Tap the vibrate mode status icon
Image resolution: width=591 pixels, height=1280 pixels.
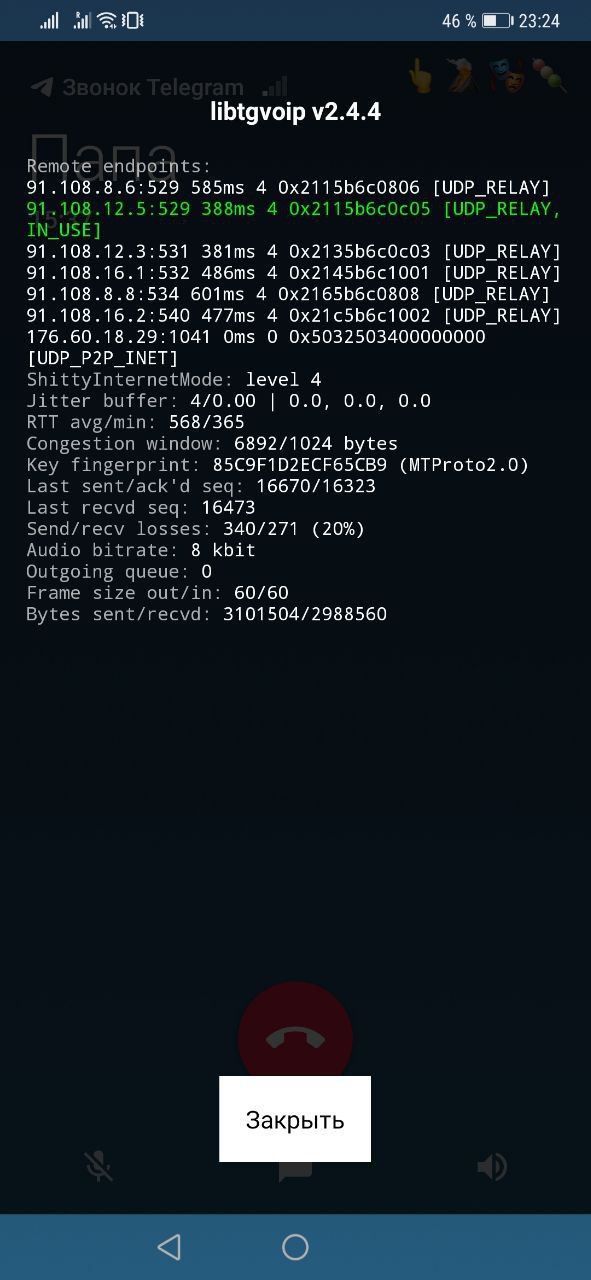135,20
